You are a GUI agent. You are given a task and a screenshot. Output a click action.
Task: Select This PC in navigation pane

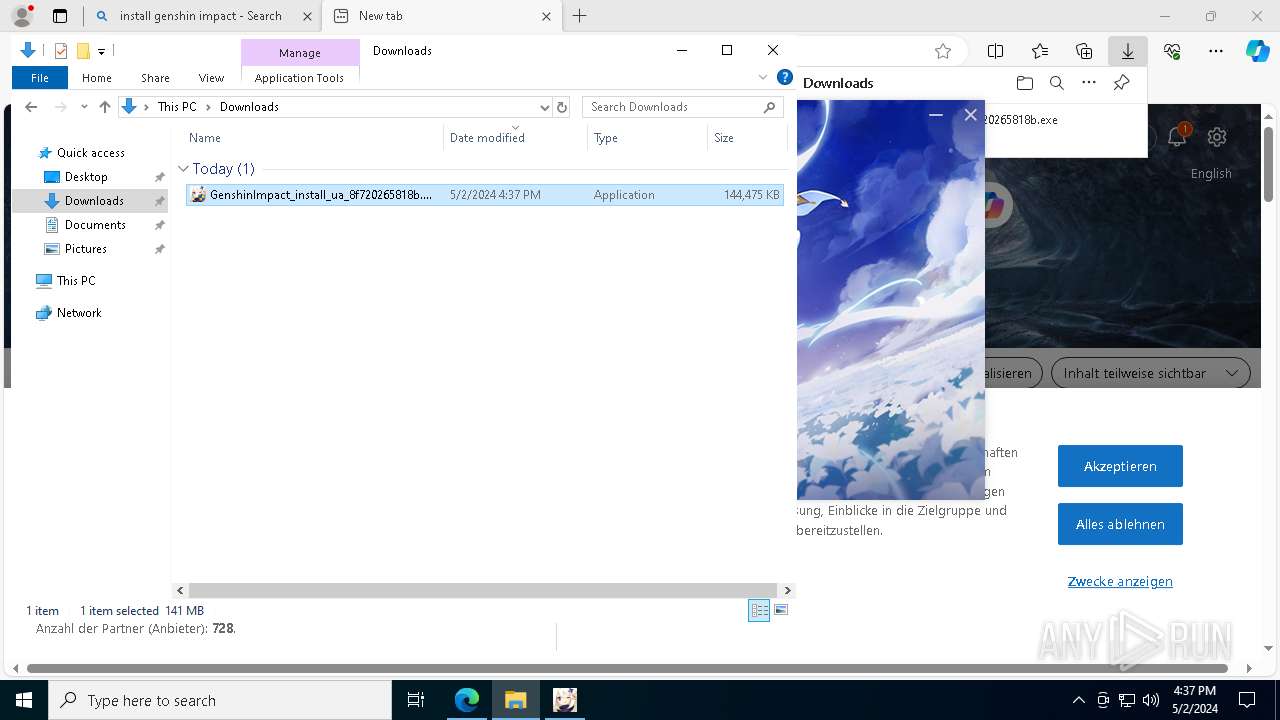click(76, 281)
